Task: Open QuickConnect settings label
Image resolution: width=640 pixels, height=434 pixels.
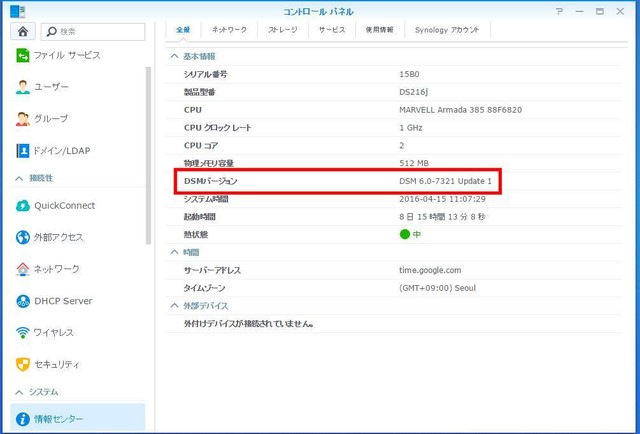Action: (x=64, y=205)
